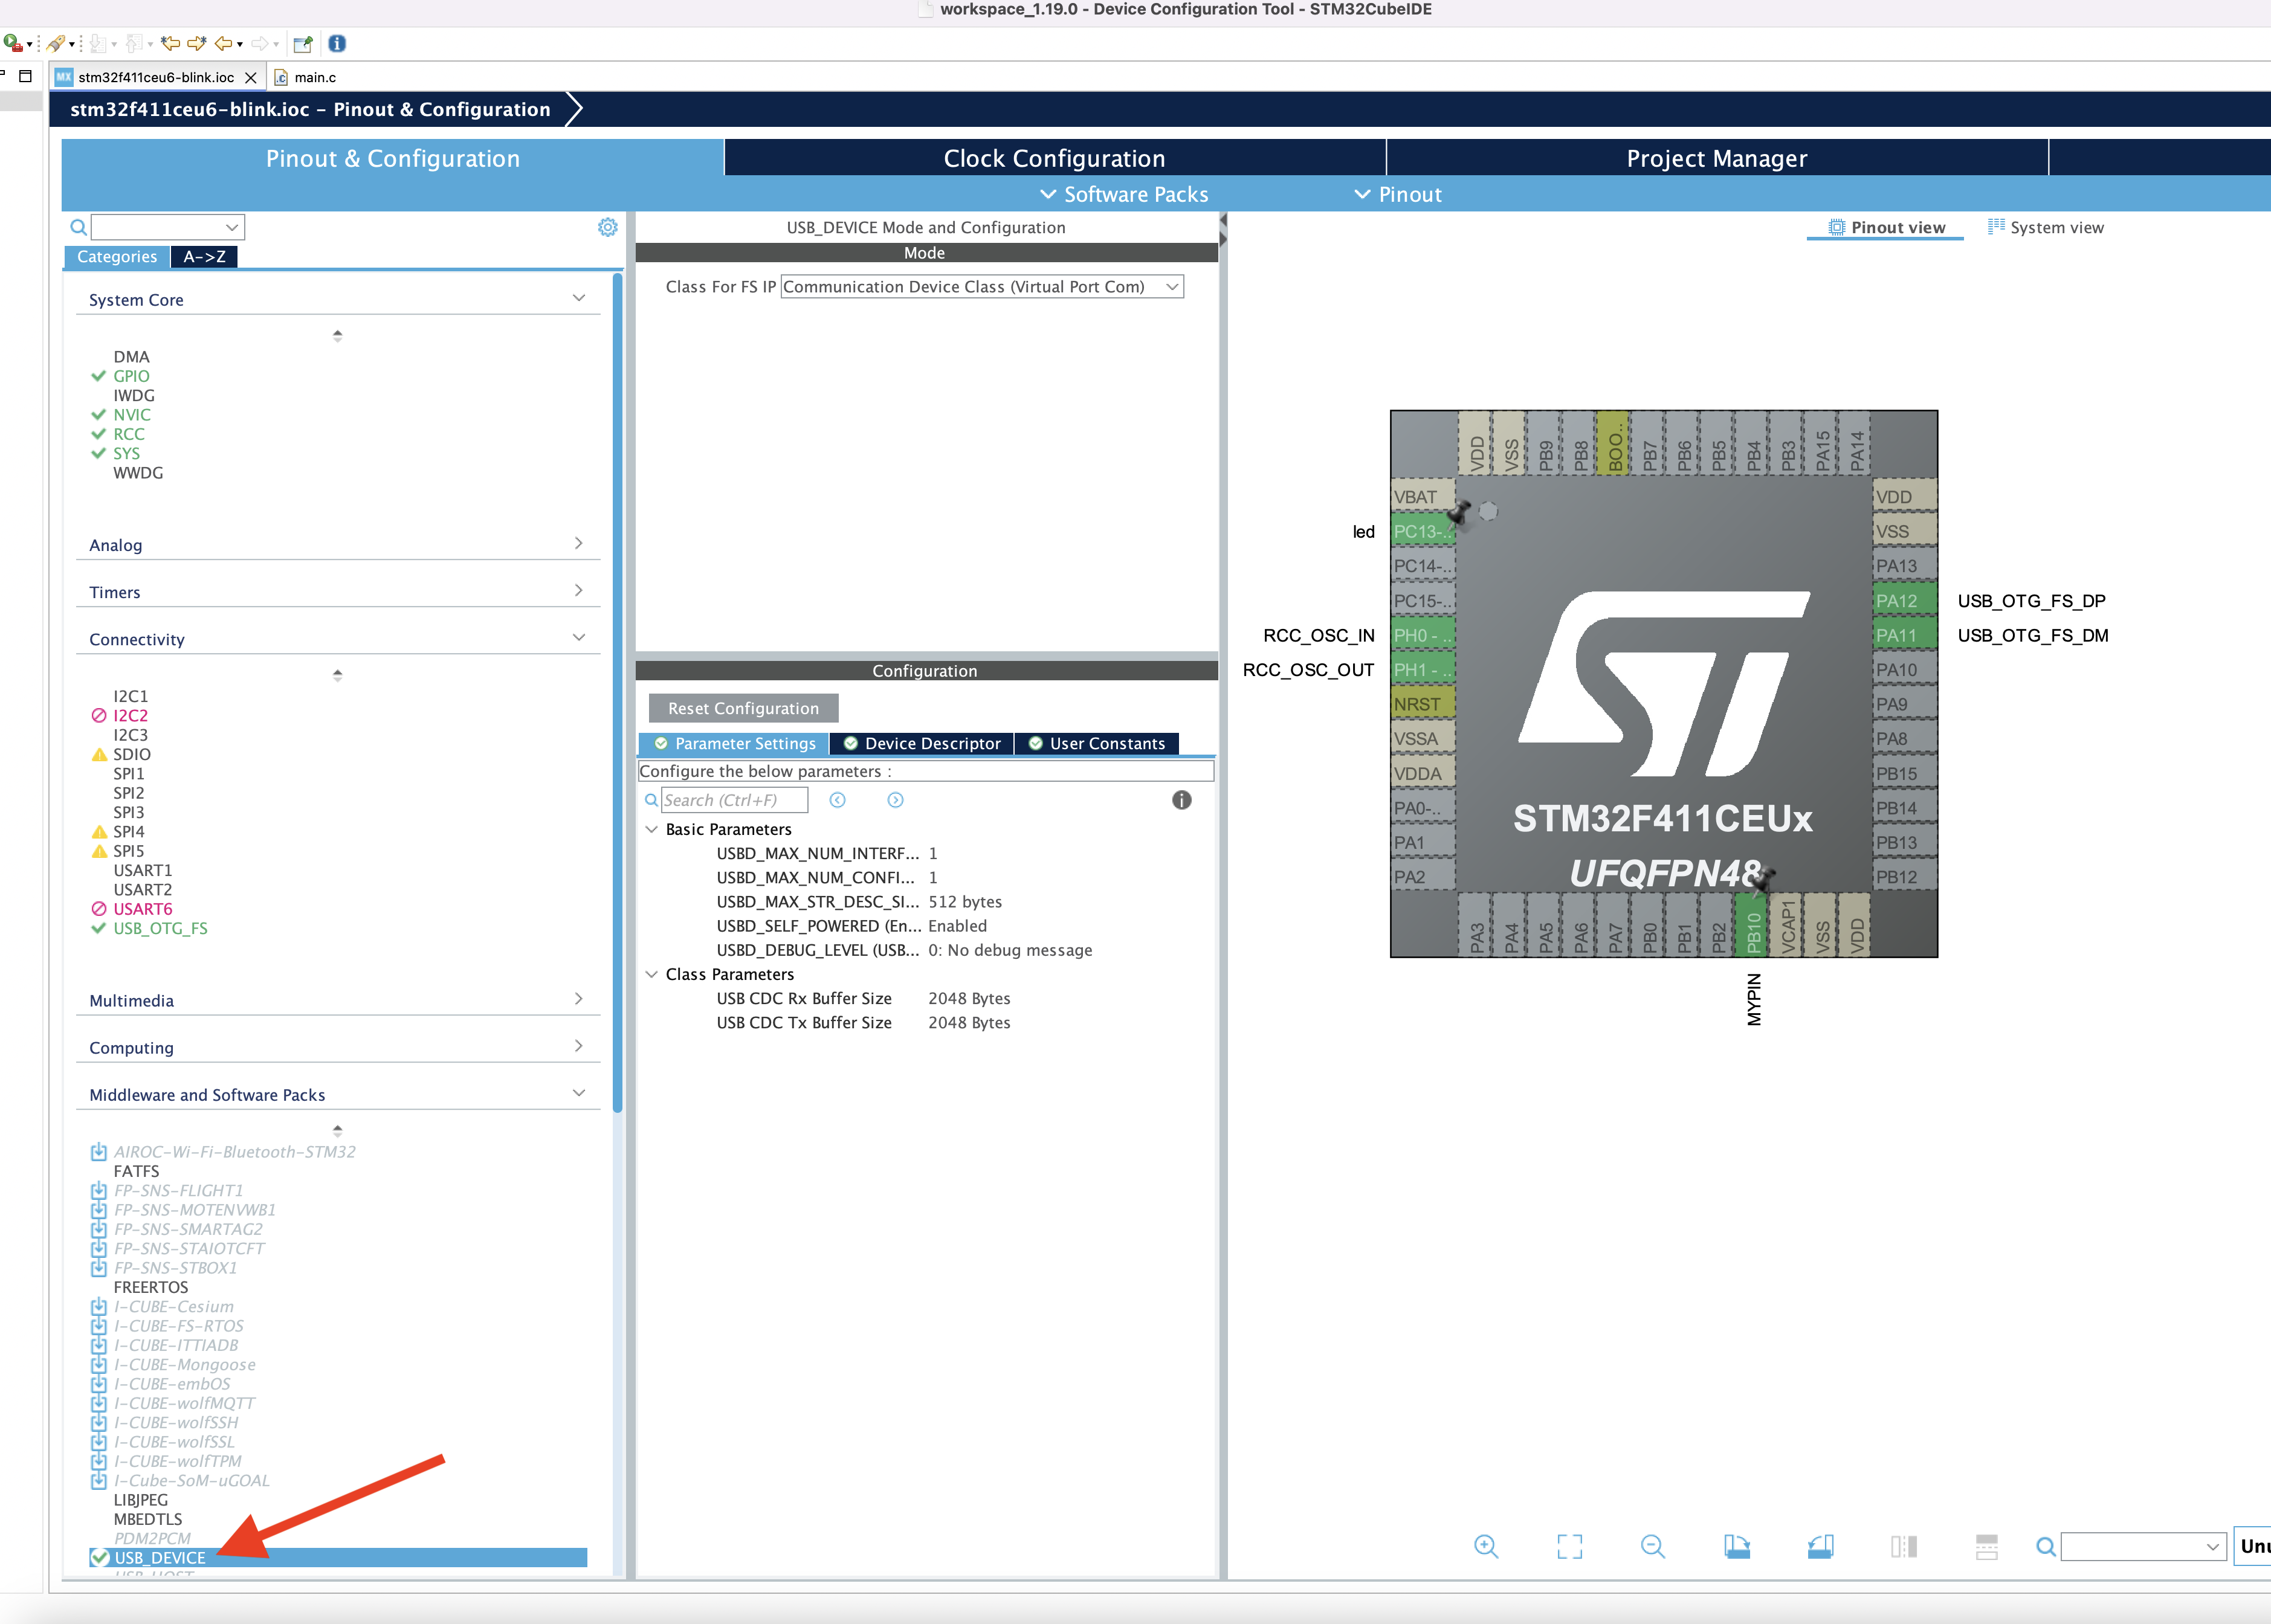Screen dimensions: 2271x1624
Task: Open the Pinout dropdown menu
Action: (1398, 194)
